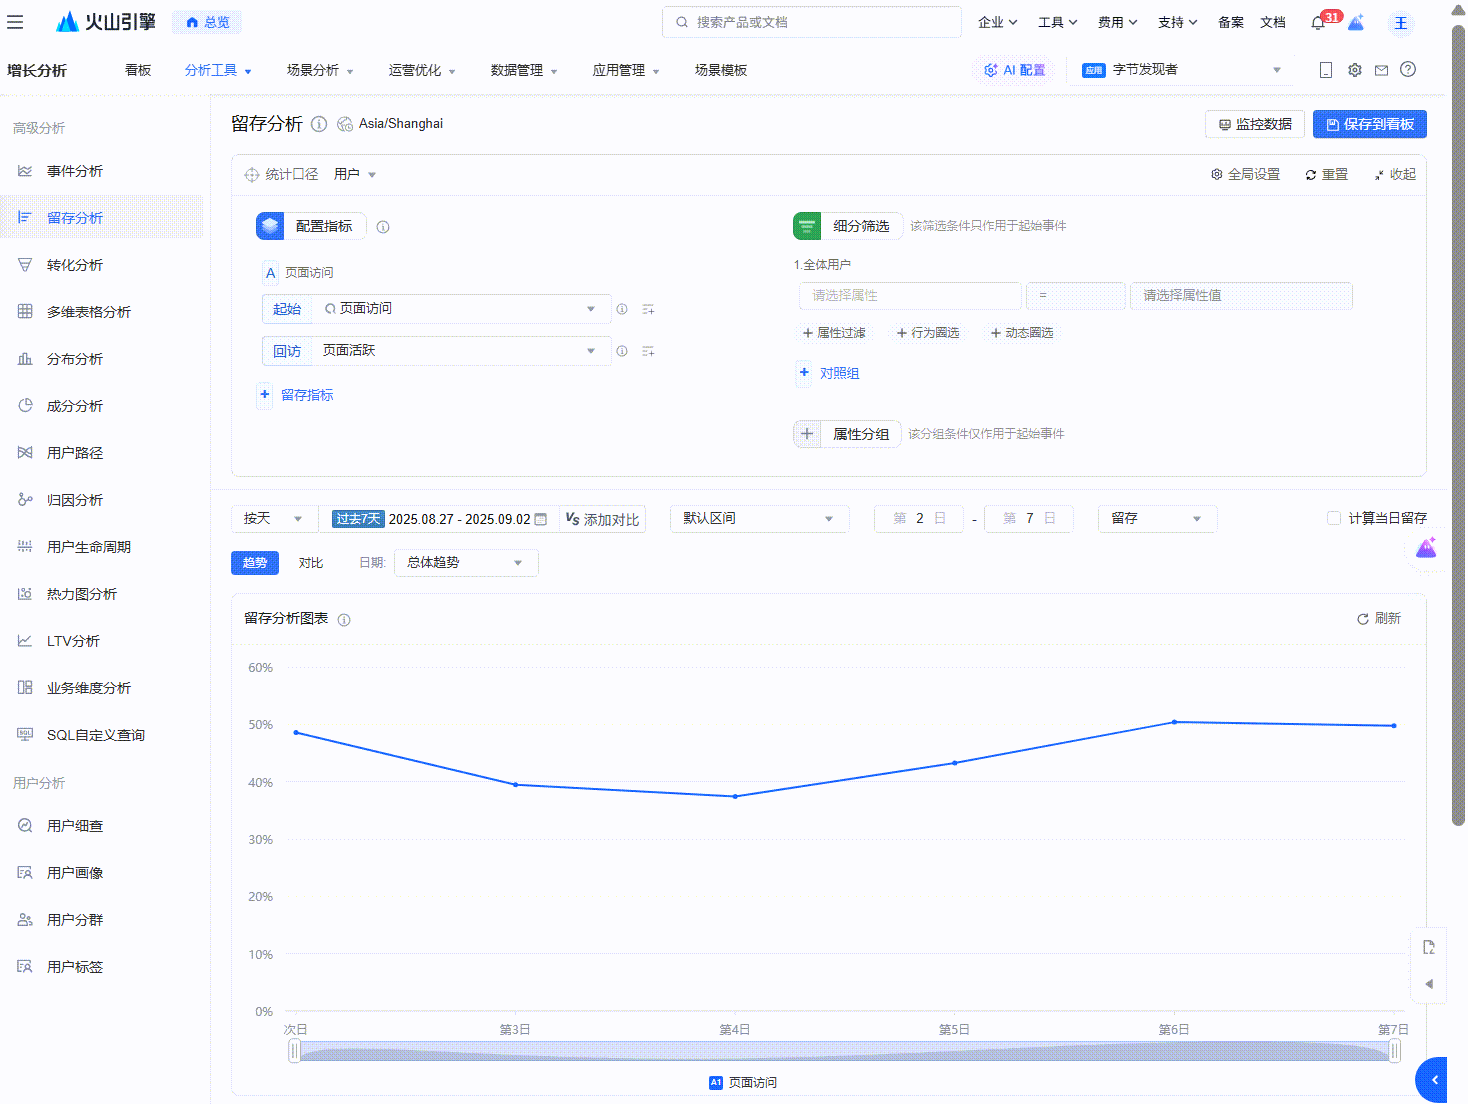1468x1104 pixels.
Task: Open the 场景分析 top navigation menu
Action: point(320,70)
